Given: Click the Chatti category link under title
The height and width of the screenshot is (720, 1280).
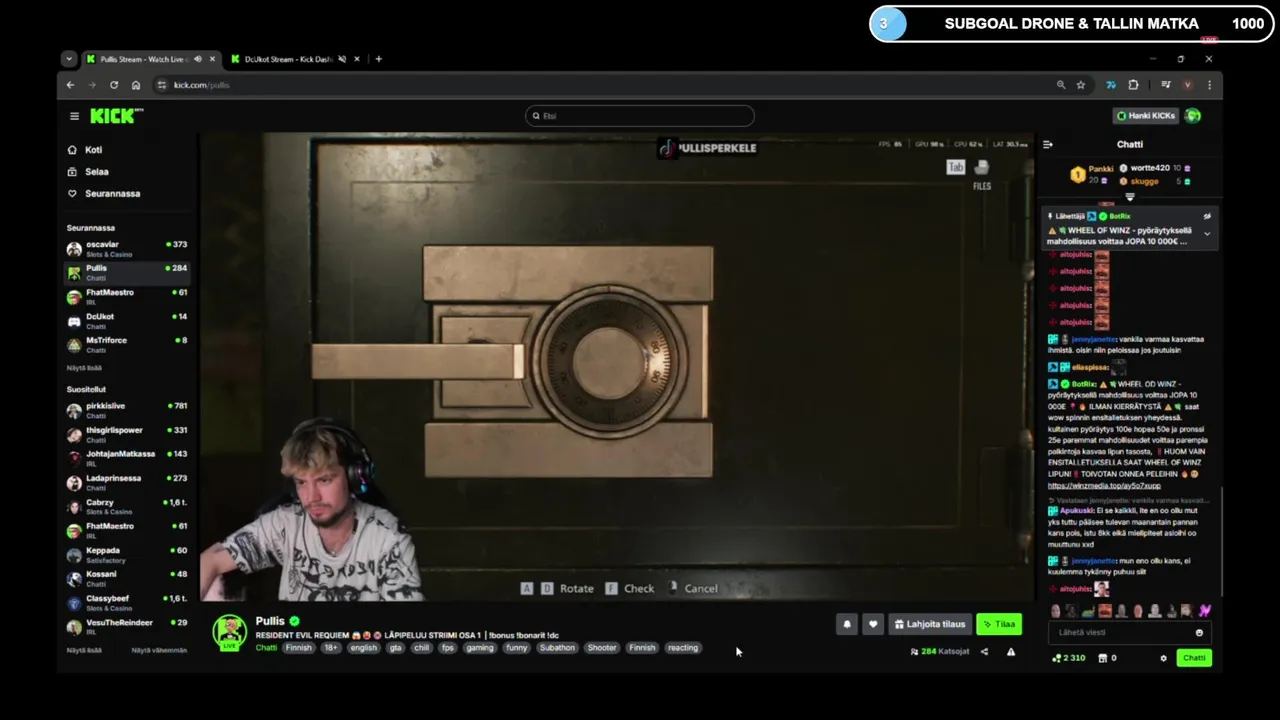Looking at the screenshot, I should point(266,648).
